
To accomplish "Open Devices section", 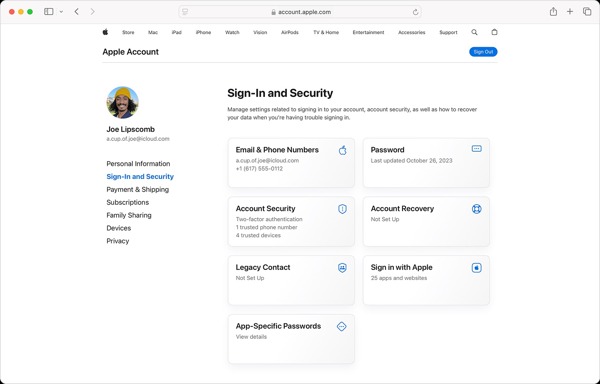I will (x=119, y=228).
